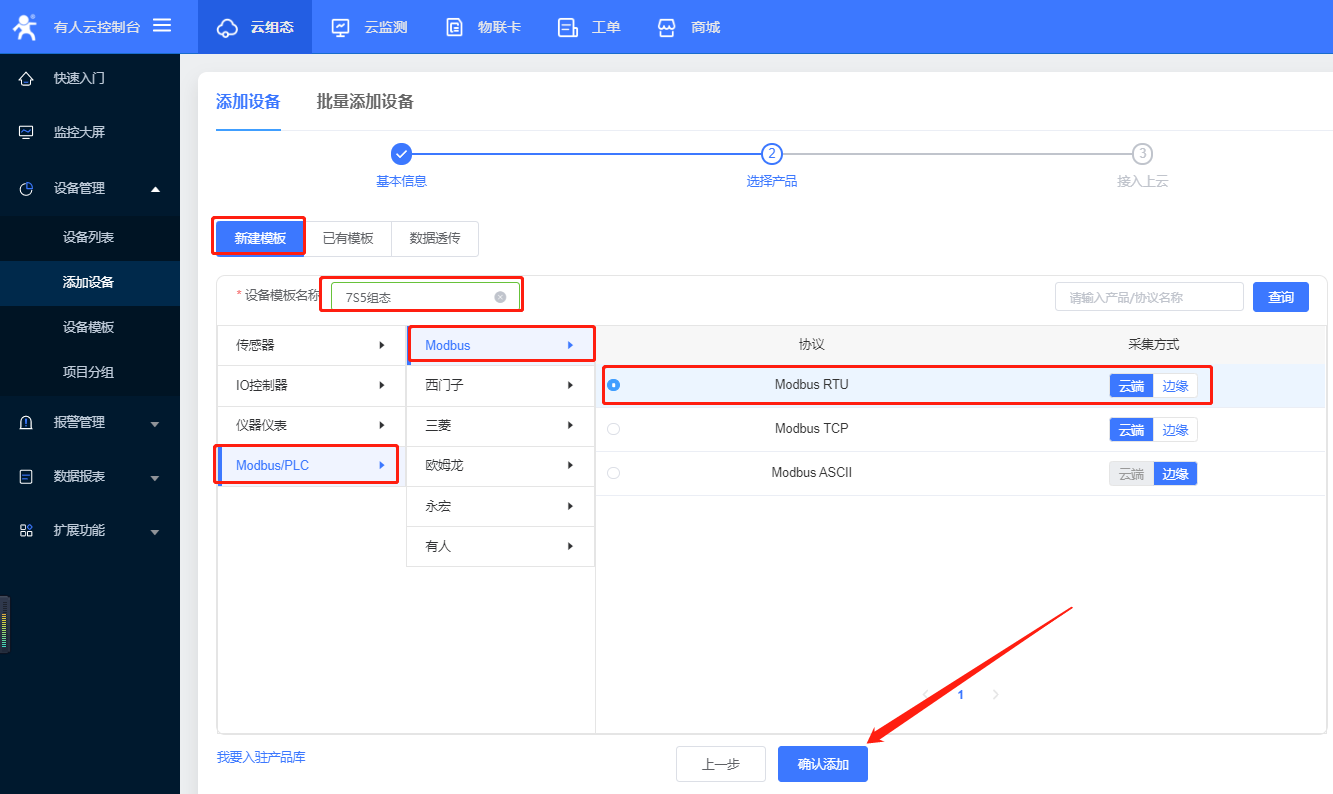
Task: Select the Modbus ASCII radio button
Action: pyautogui.click(x=613, y=473)
